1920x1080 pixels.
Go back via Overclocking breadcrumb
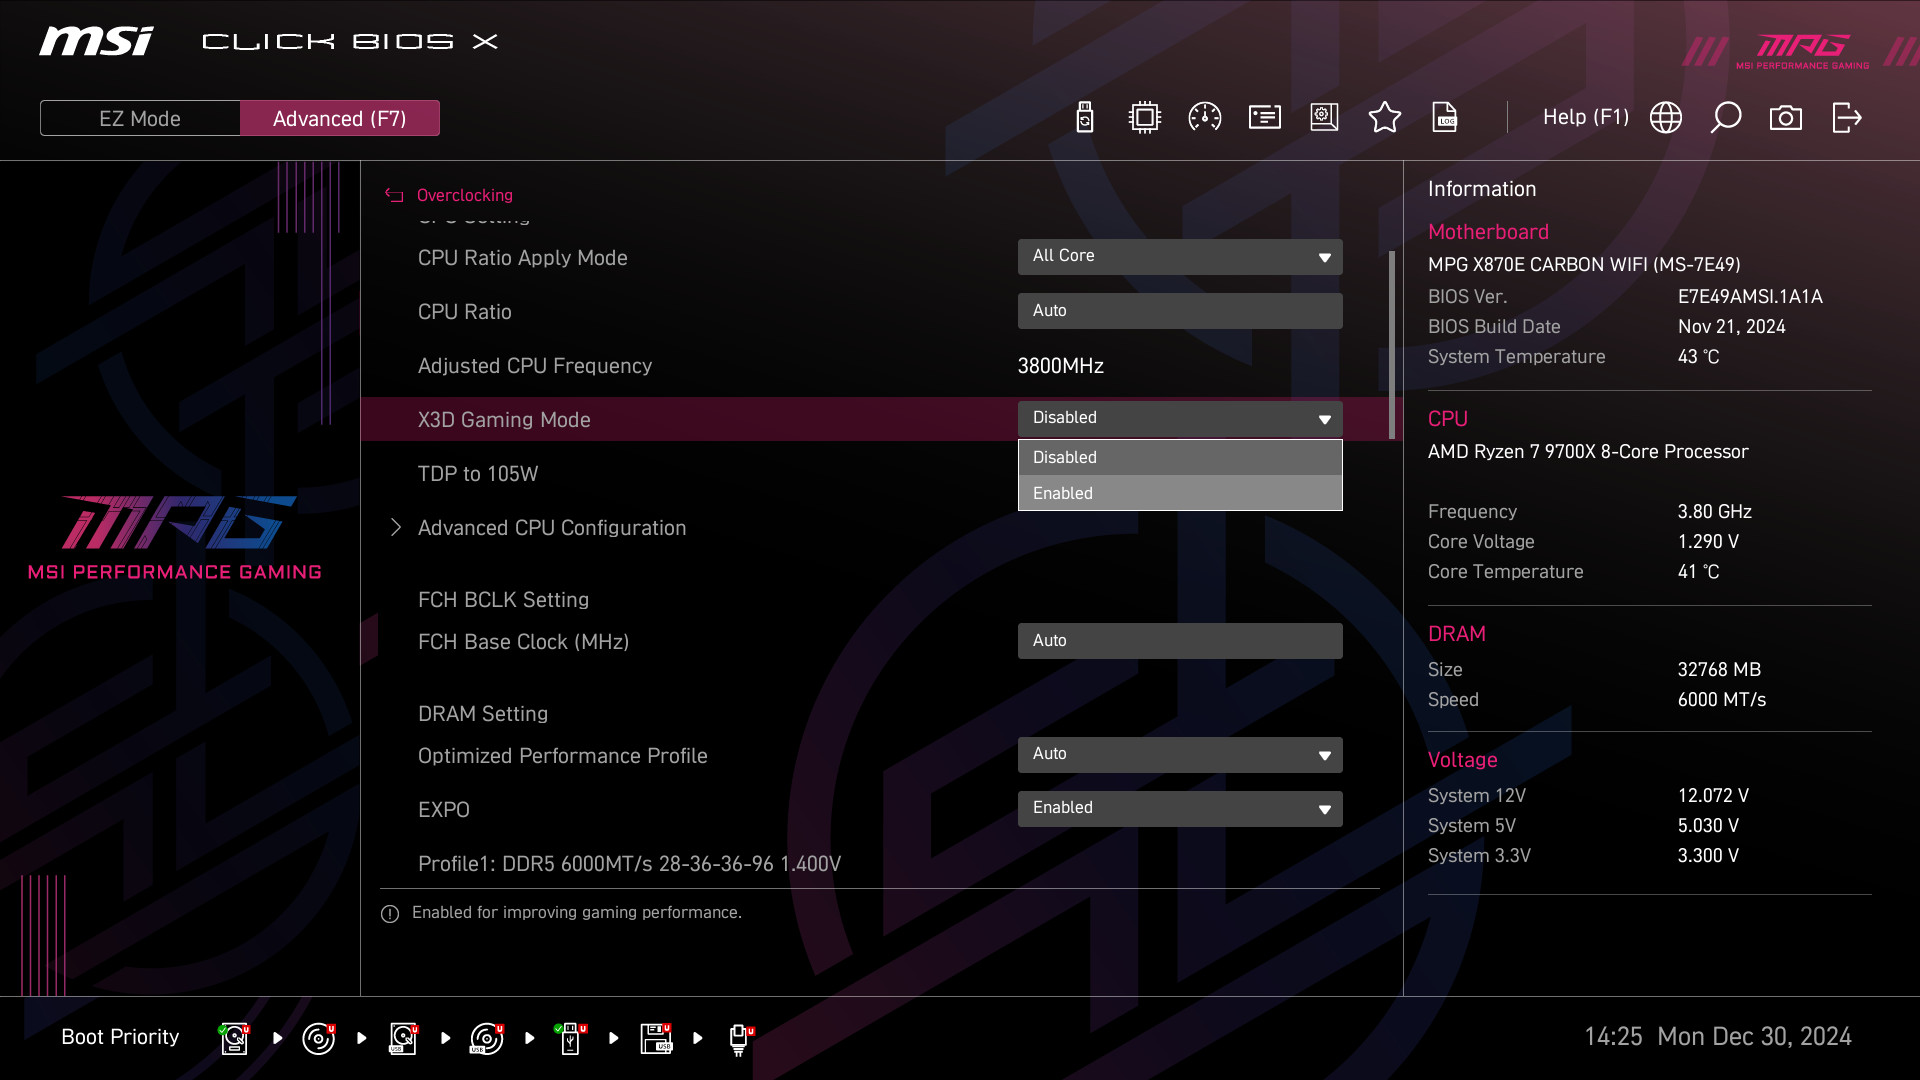(464, 195)
